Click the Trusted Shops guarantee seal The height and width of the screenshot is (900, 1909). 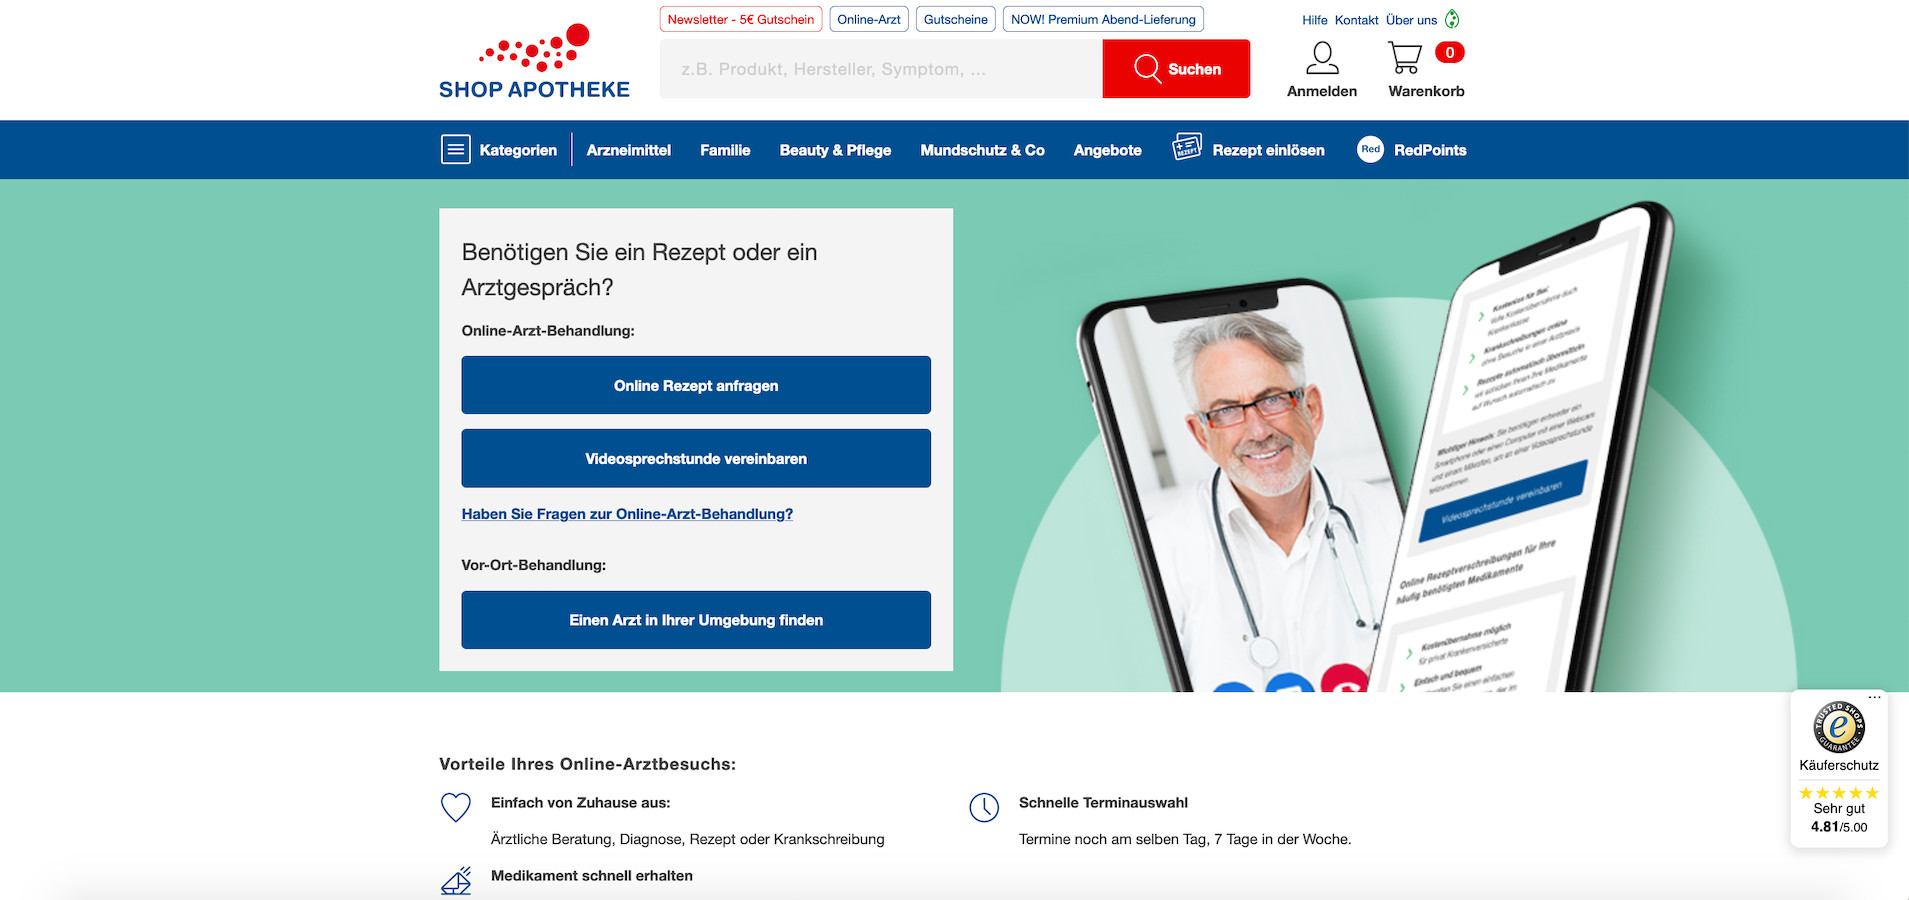(x=1838, y=727)
